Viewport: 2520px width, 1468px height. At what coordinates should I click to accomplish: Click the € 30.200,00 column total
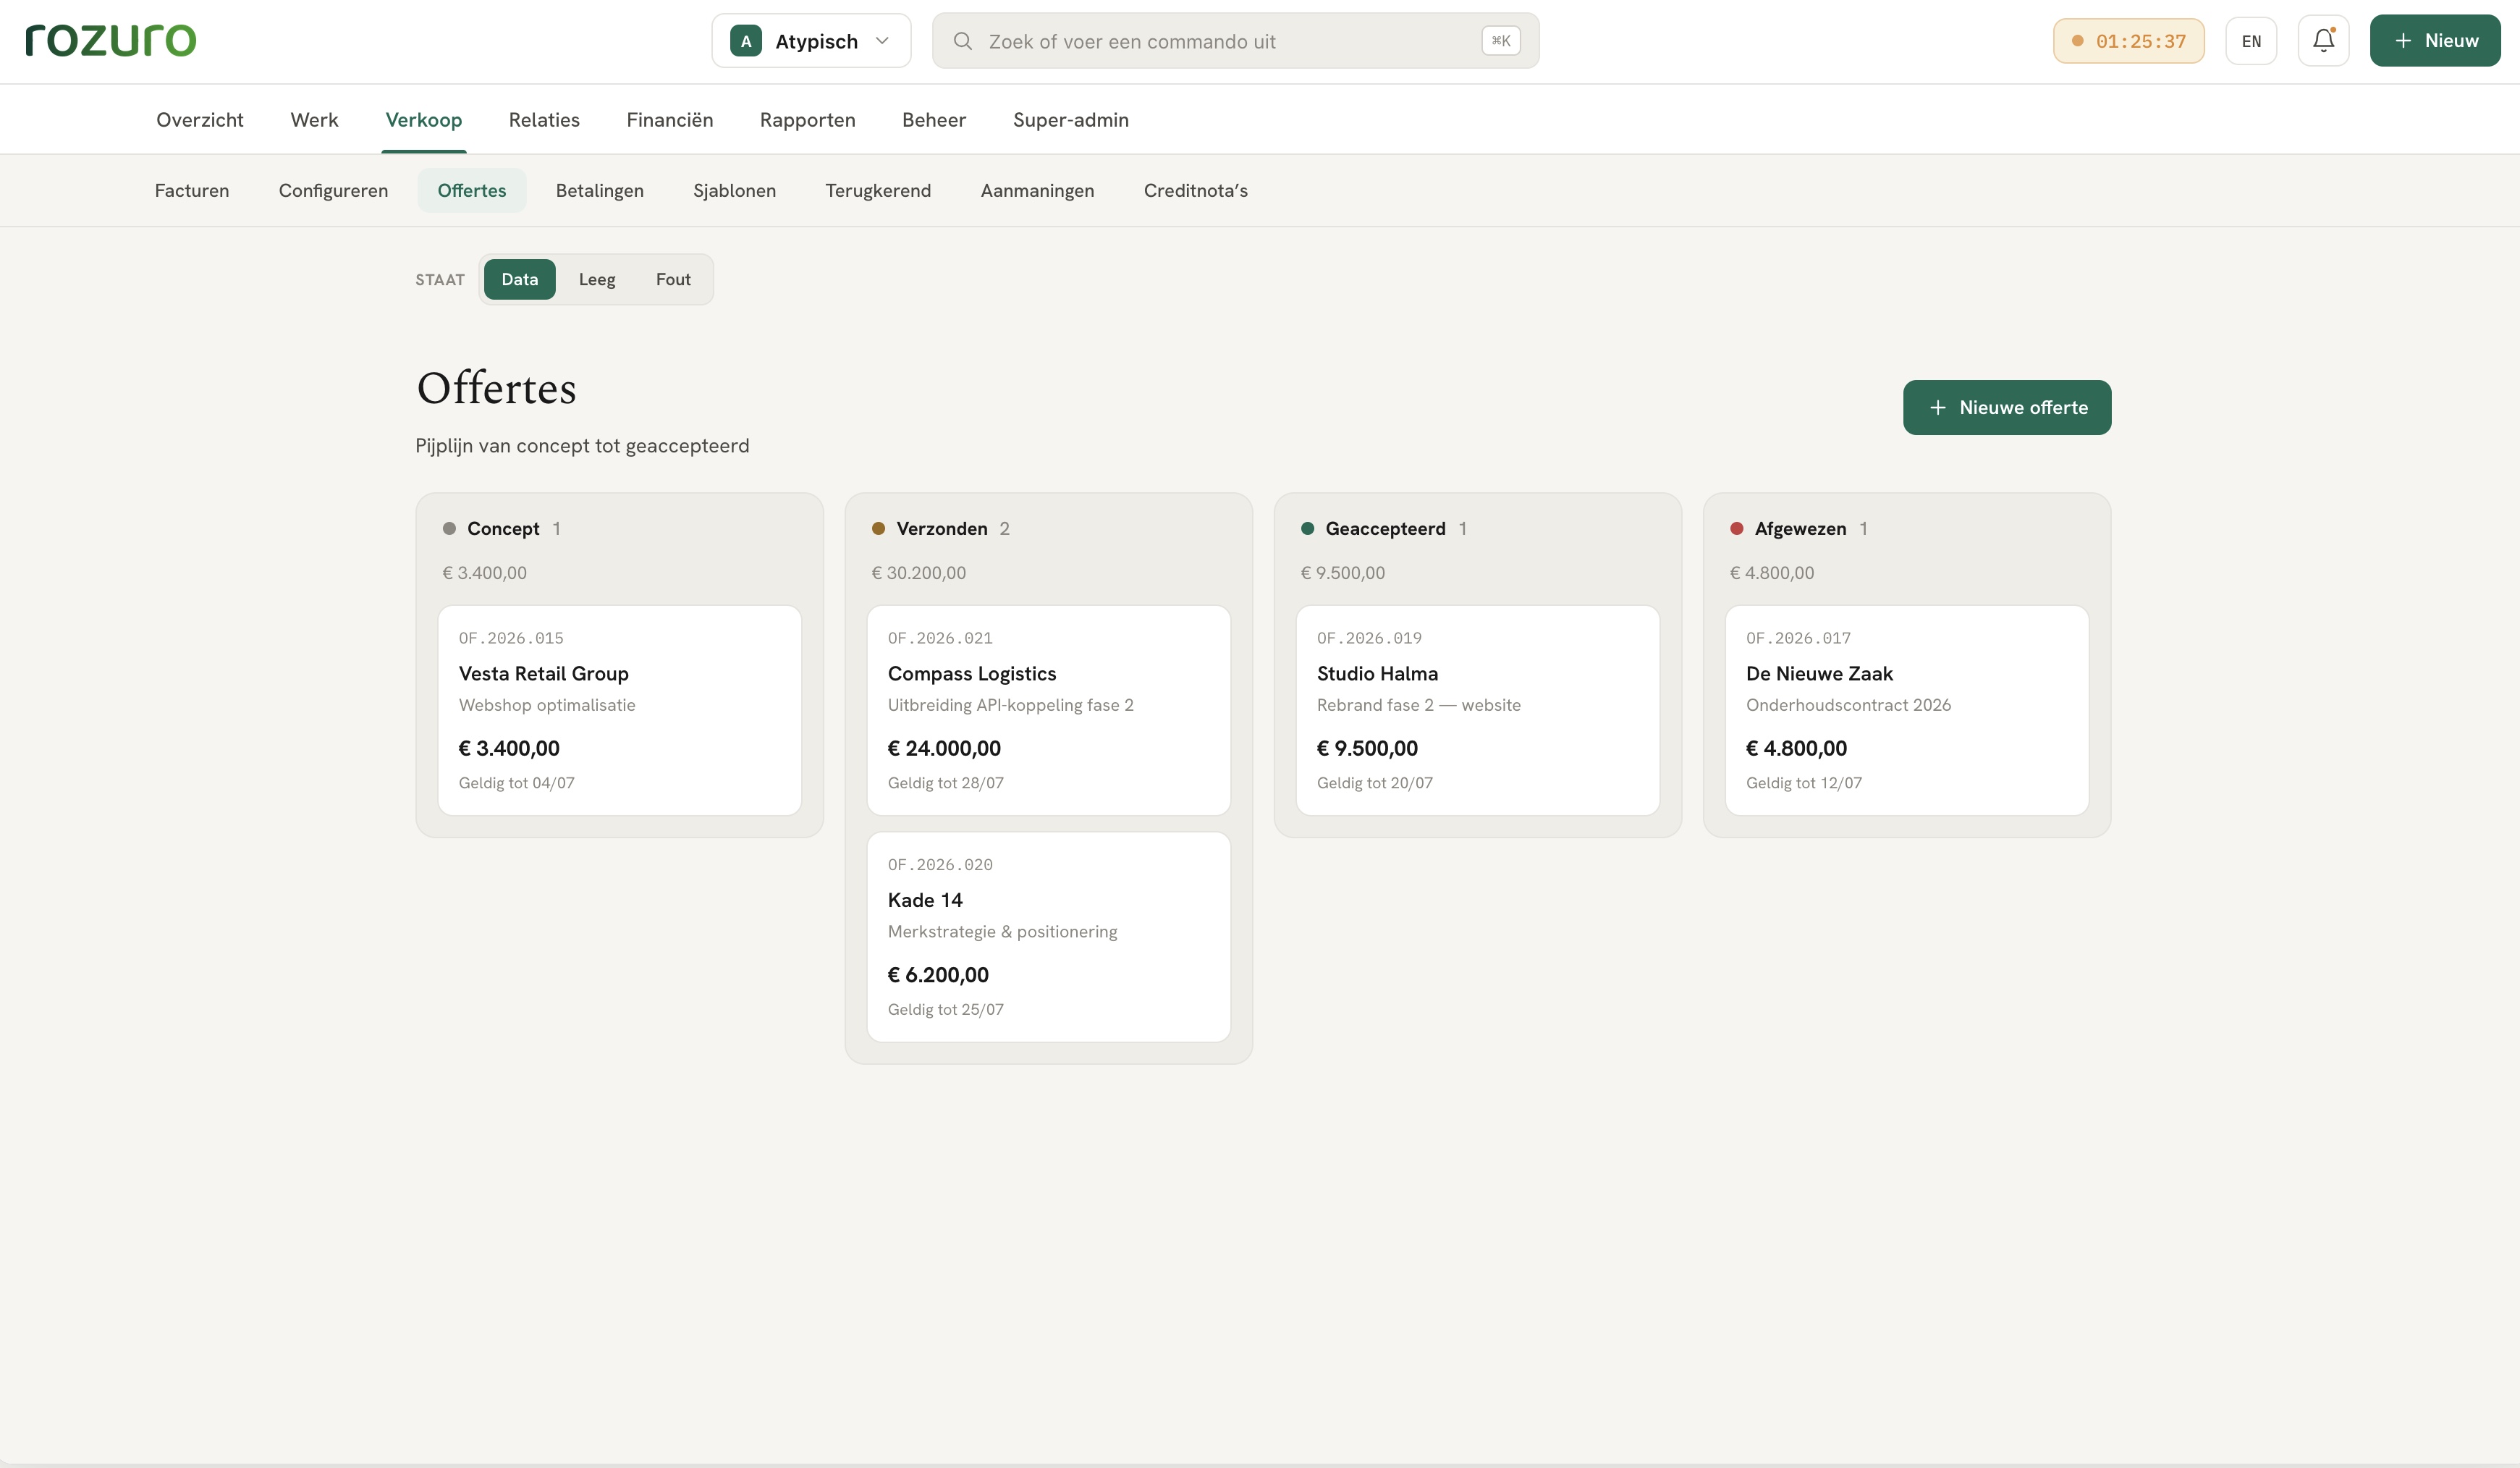(919, 573)
